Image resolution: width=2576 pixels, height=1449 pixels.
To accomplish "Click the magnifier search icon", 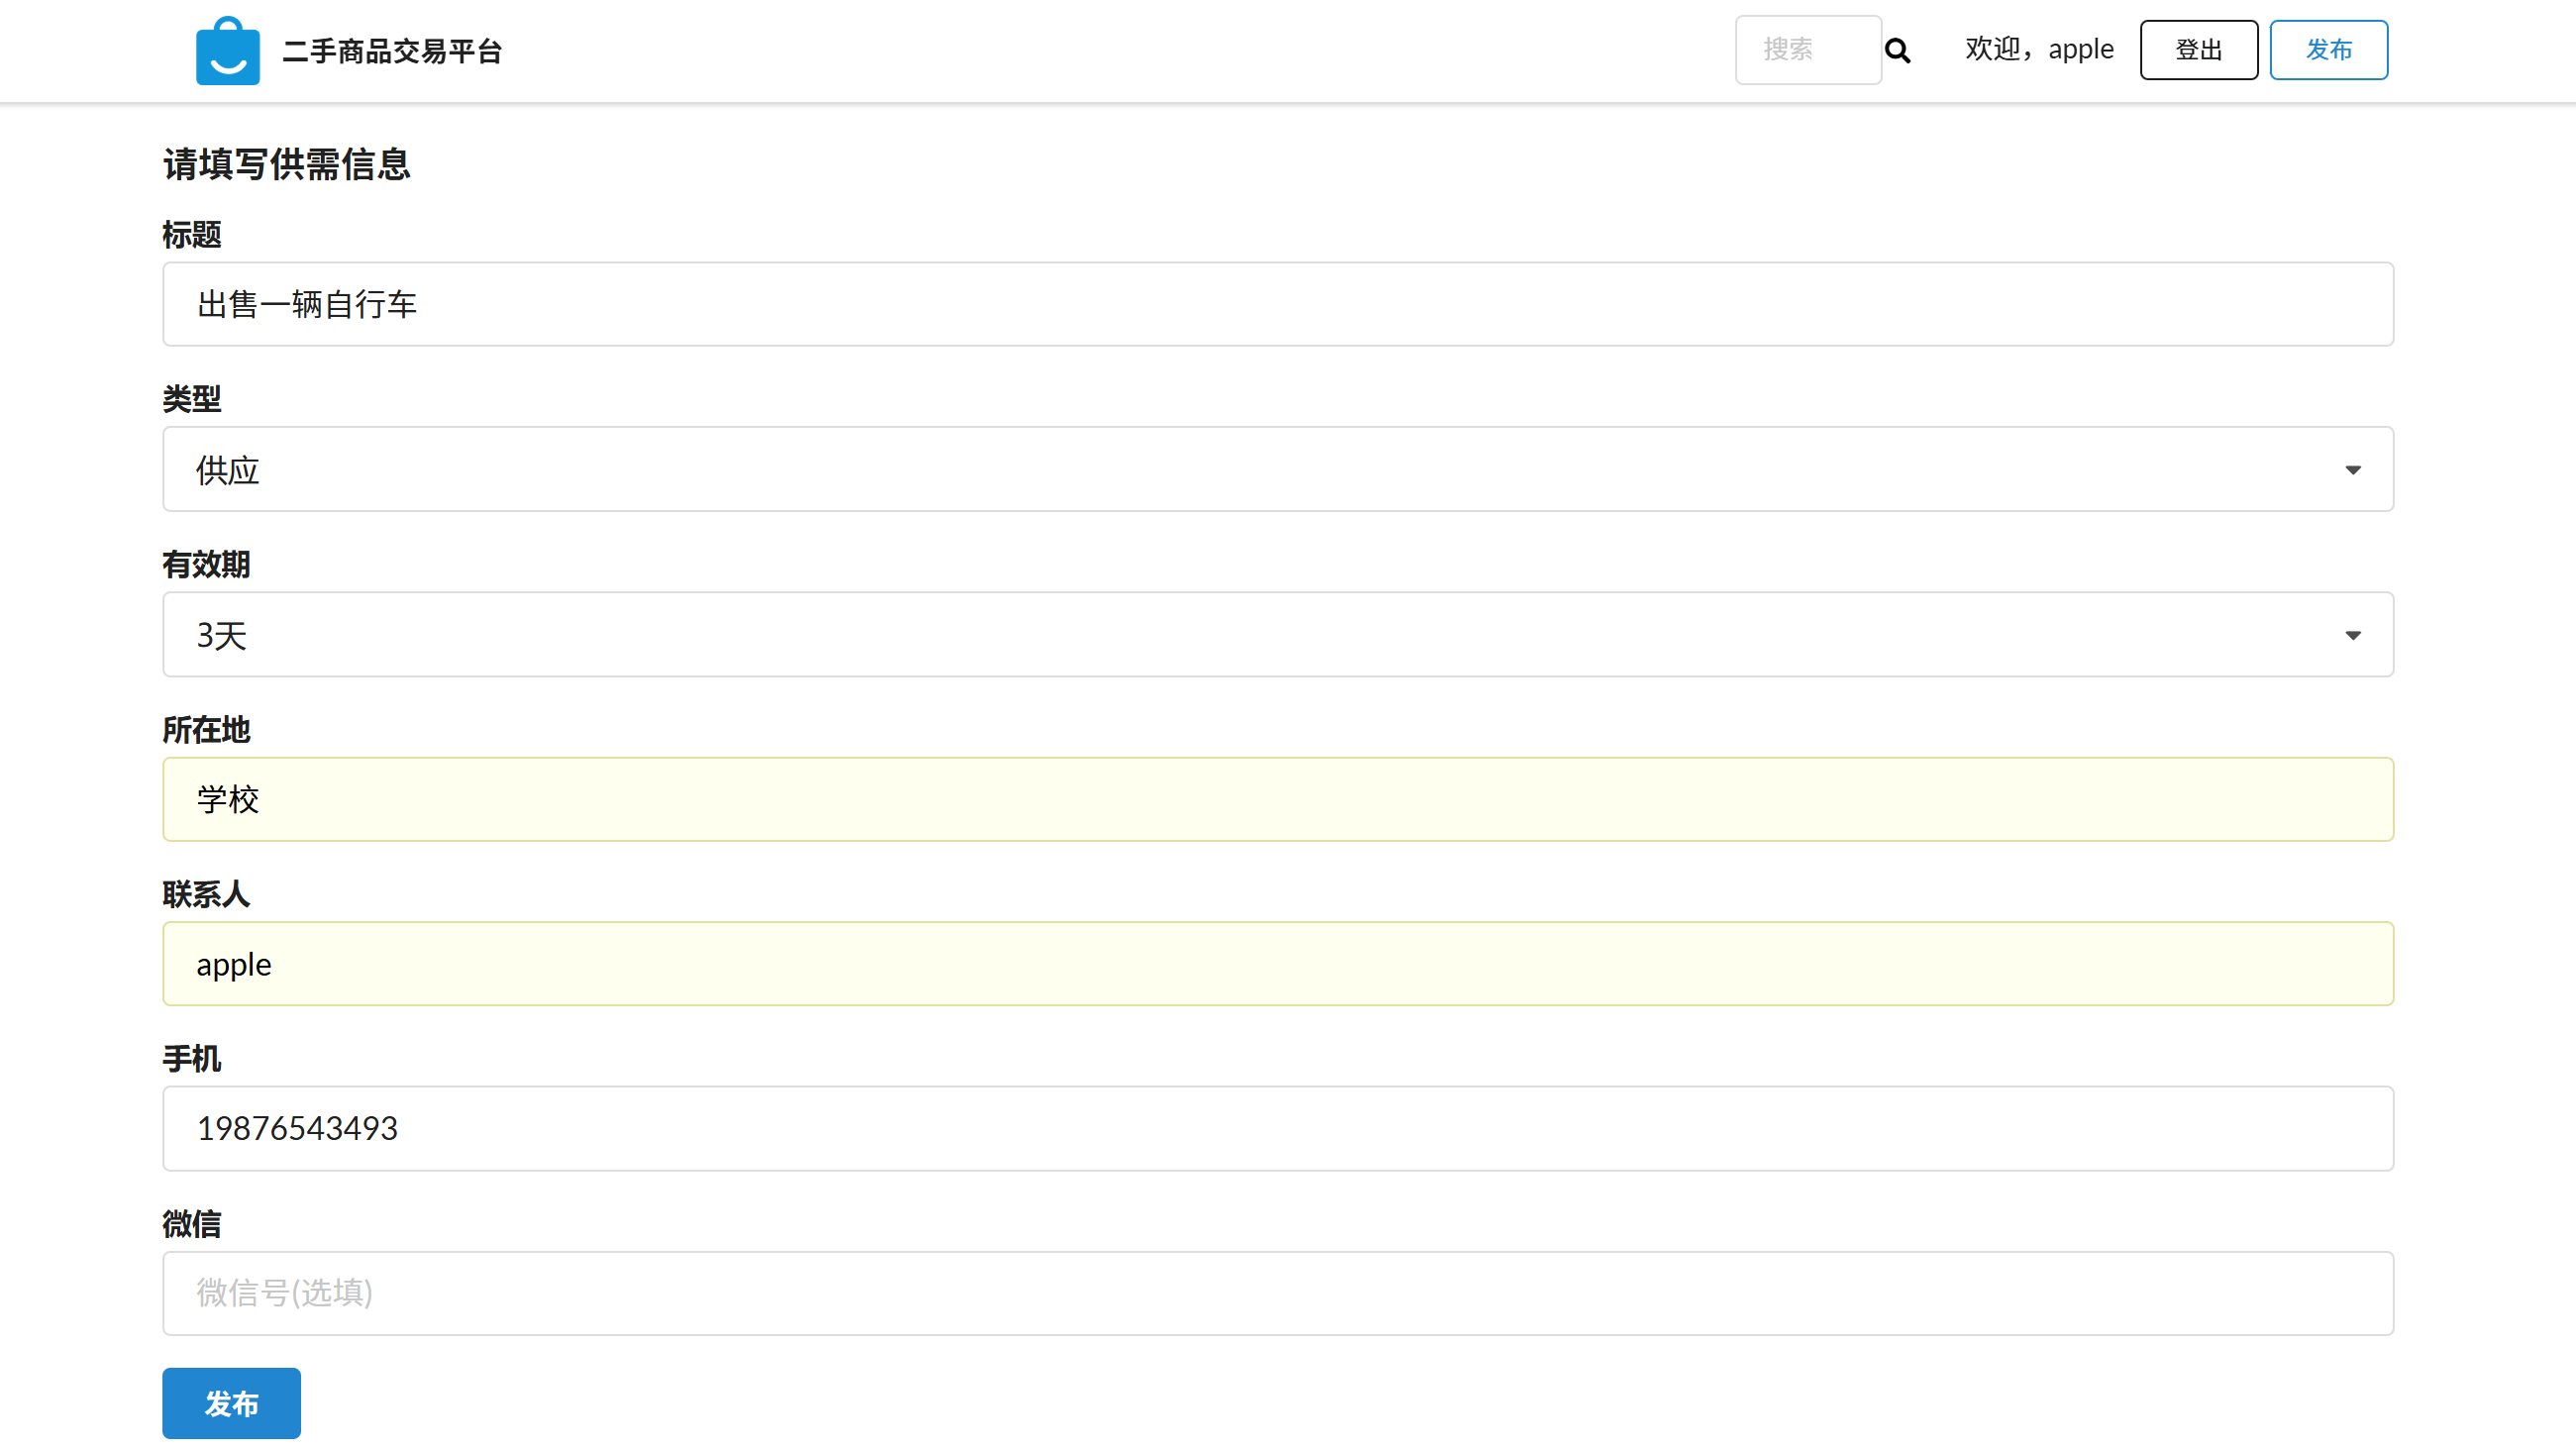I will click(x=1897, y=51).
